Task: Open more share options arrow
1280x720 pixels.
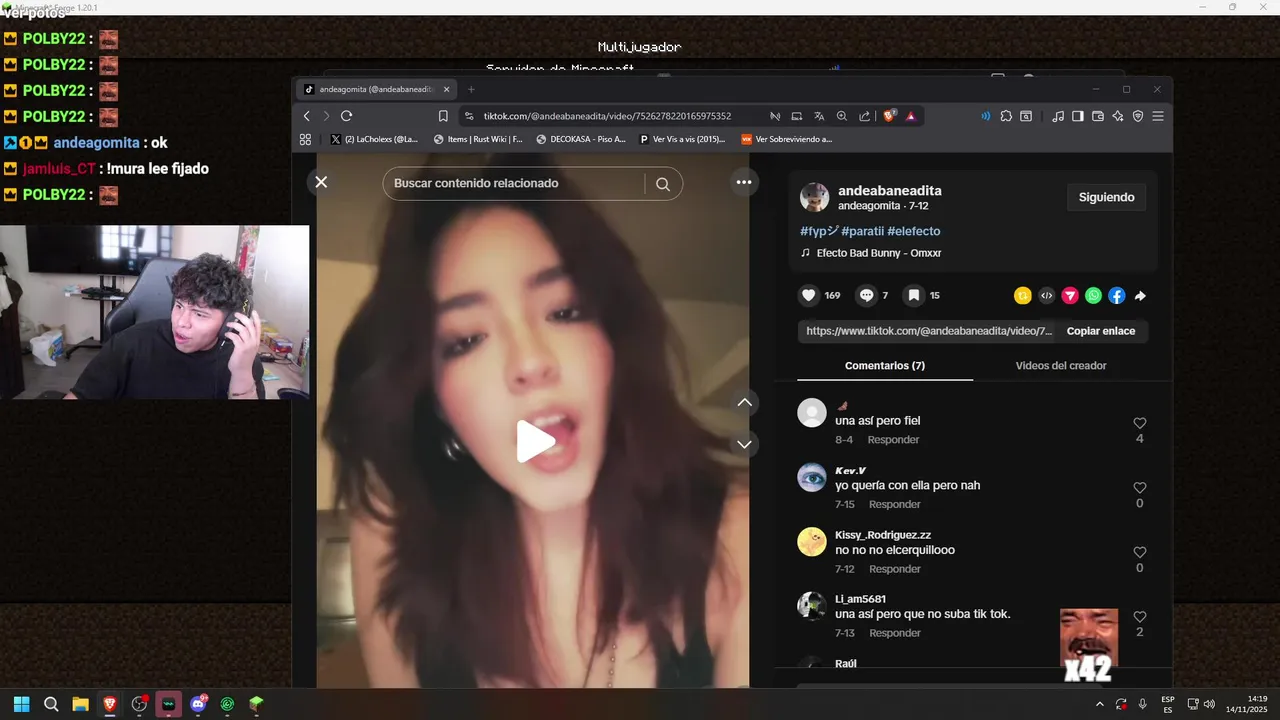Action: 1140,295
